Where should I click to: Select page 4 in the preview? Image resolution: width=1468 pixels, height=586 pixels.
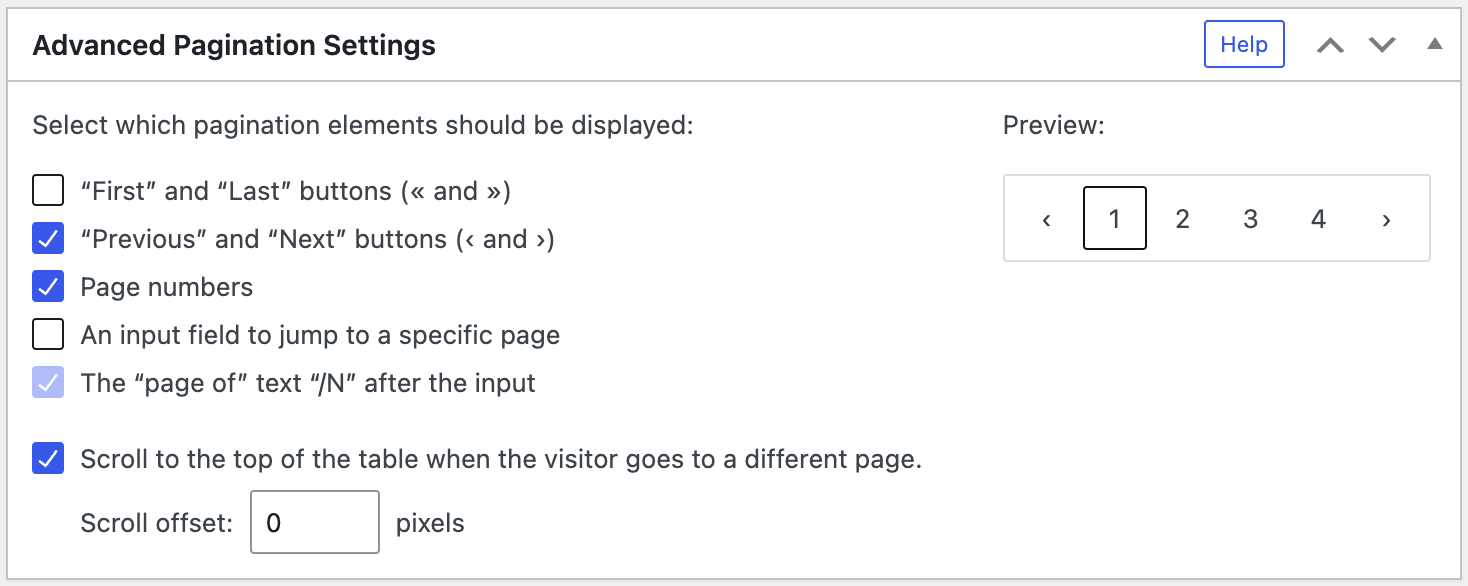[1318, 218]
